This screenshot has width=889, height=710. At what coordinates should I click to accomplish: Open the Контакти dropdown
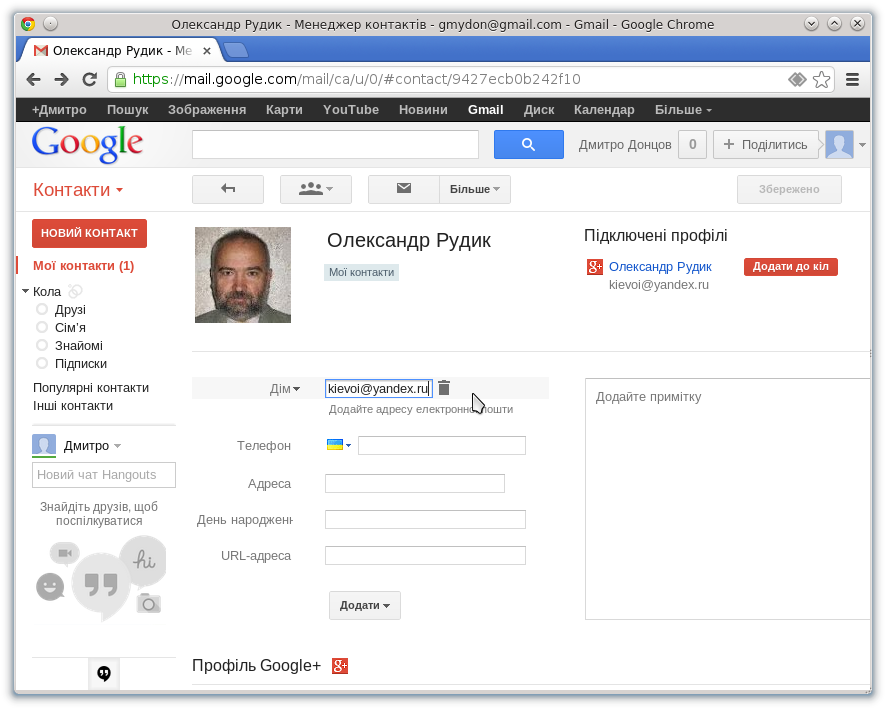78,190
